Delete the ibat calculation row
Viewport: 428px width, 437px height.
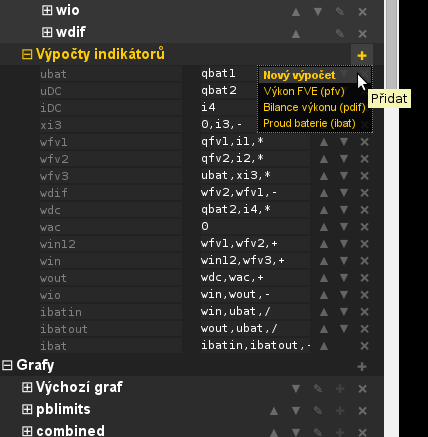(x=365, y=346)
